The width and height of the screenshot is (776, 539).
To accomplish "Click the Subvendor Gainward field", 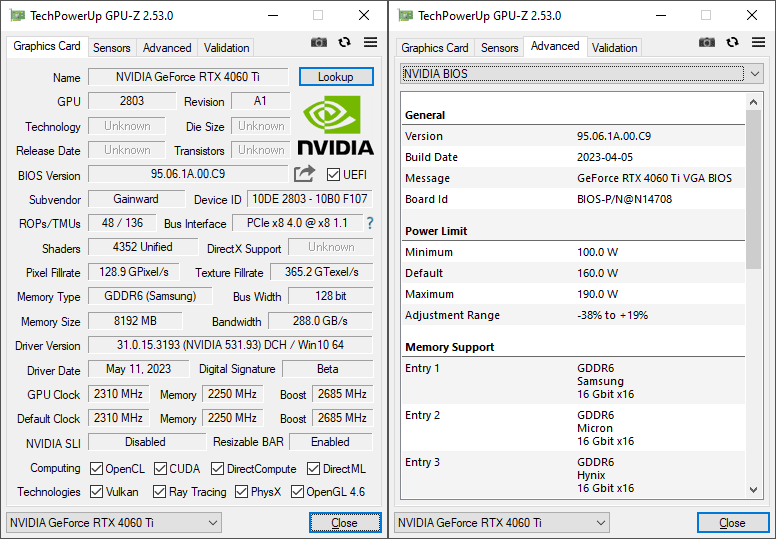I will pyautogui.click(x=137, y=199).
